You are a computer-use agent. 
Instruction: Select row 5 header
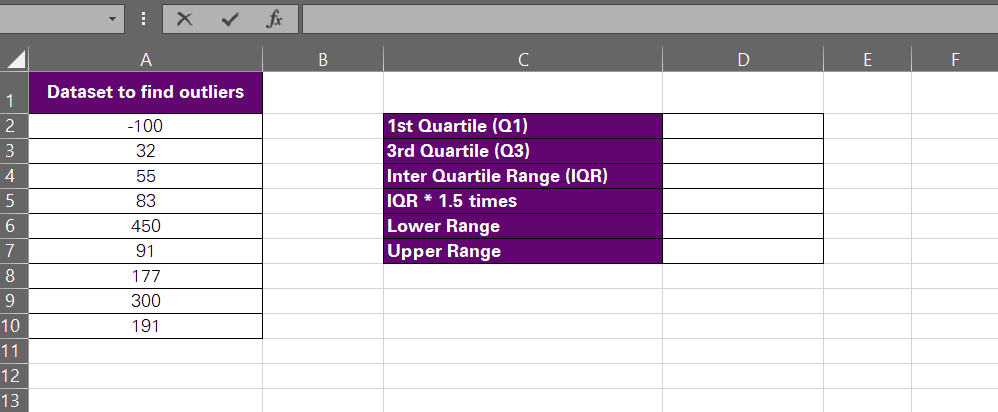click(x=14, y=201)
